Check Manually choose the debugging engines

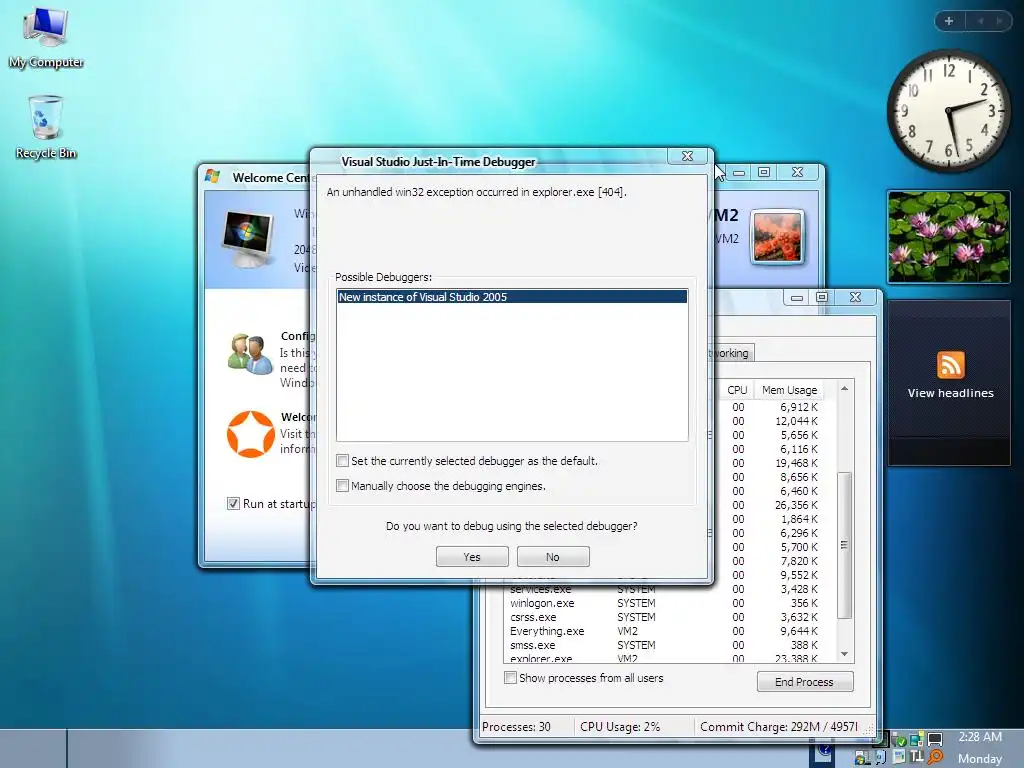tap(342, 485)
